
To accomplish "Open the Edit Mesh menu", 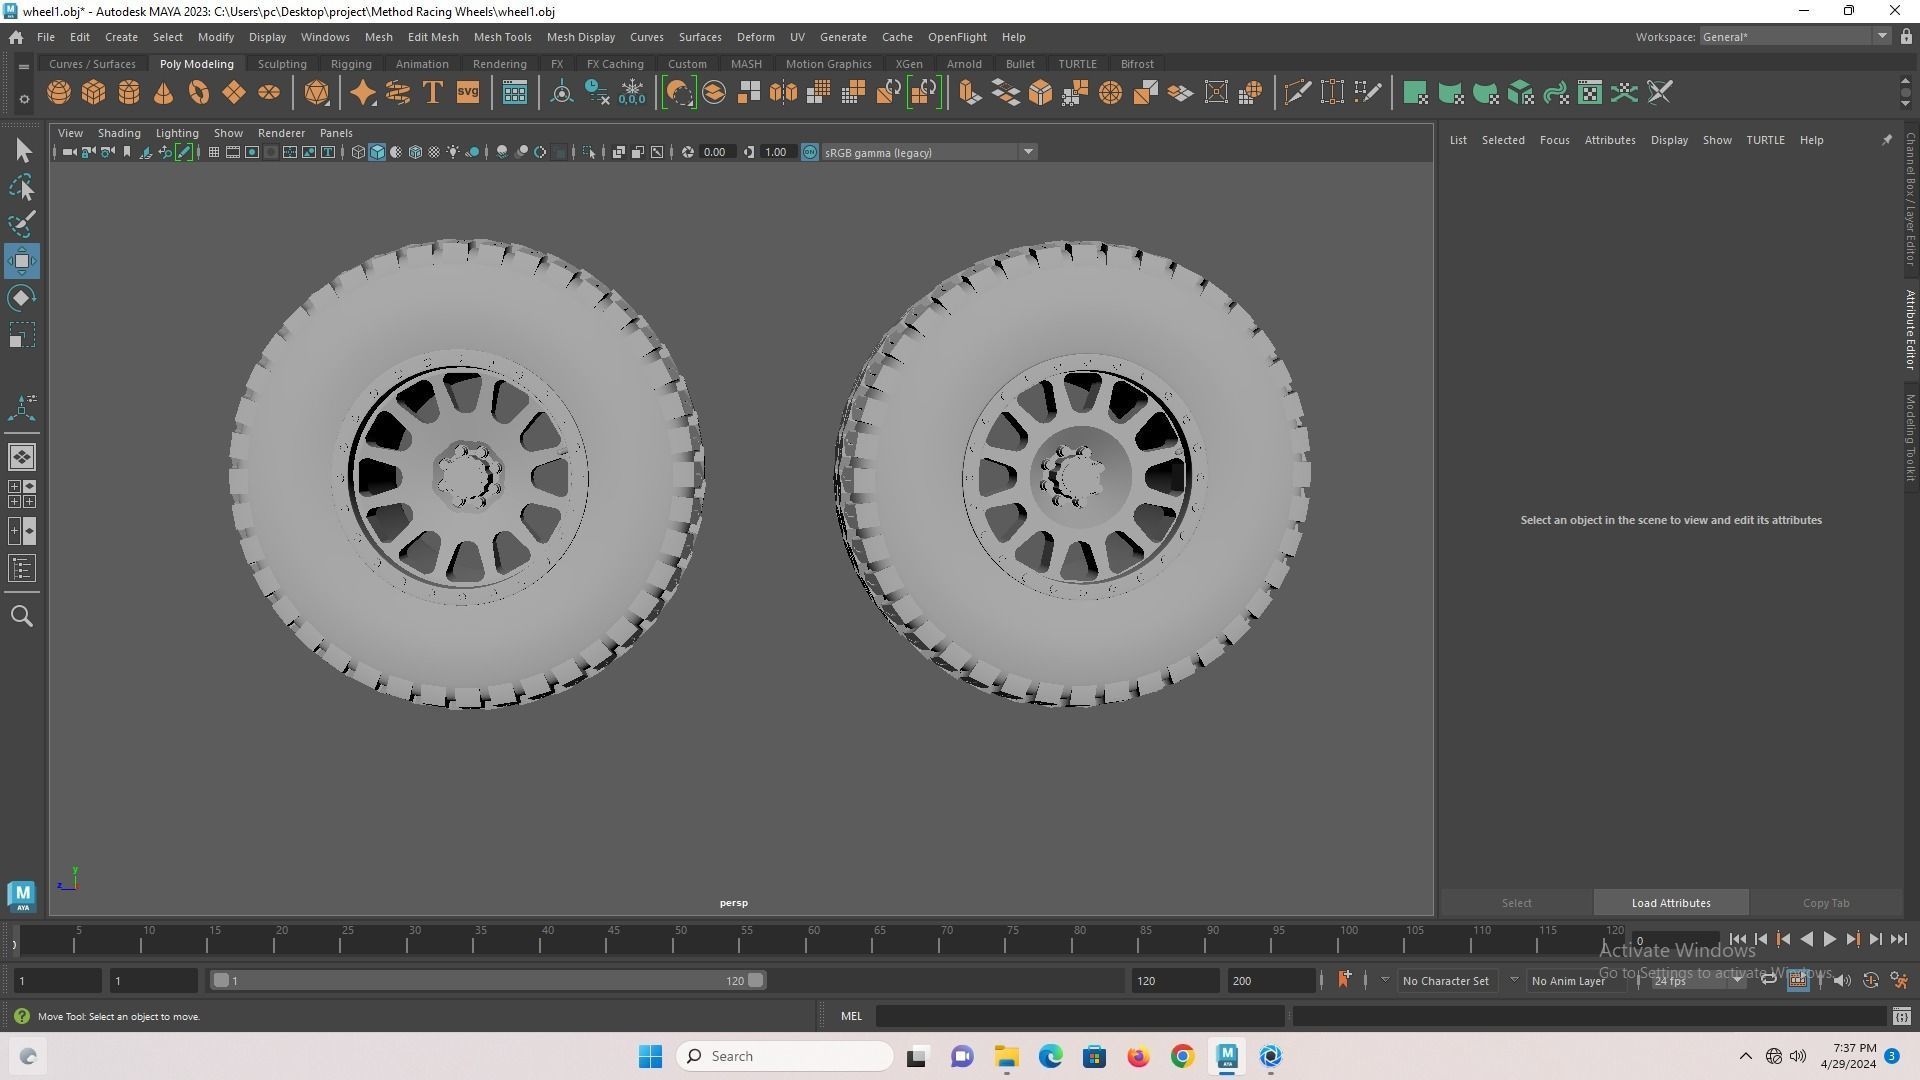I will click(x=433, y=37).
